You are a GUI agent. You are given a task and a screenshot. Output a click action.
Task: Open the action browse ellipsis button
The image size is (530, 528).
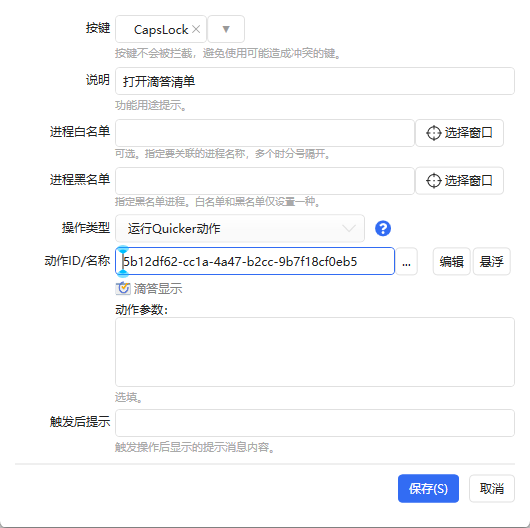407,261
